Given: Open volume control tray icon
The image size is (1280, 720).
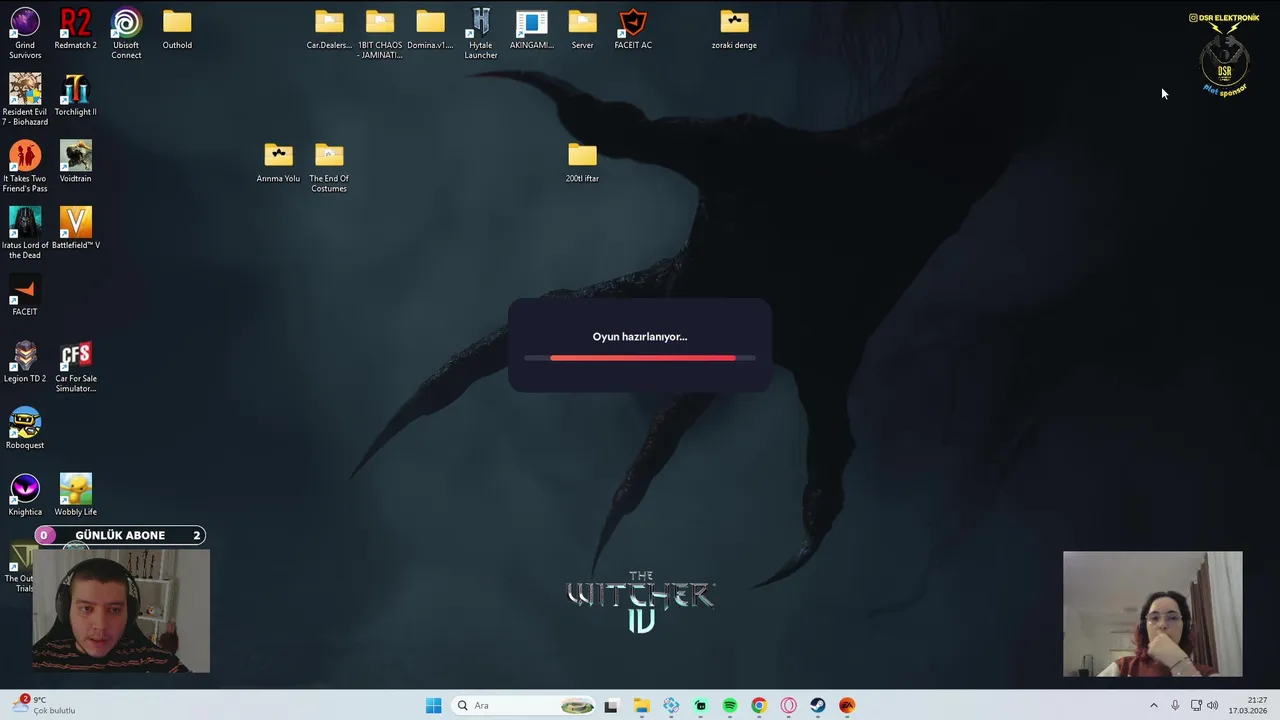Looking at the screenshot, I should pos(1213,705).
